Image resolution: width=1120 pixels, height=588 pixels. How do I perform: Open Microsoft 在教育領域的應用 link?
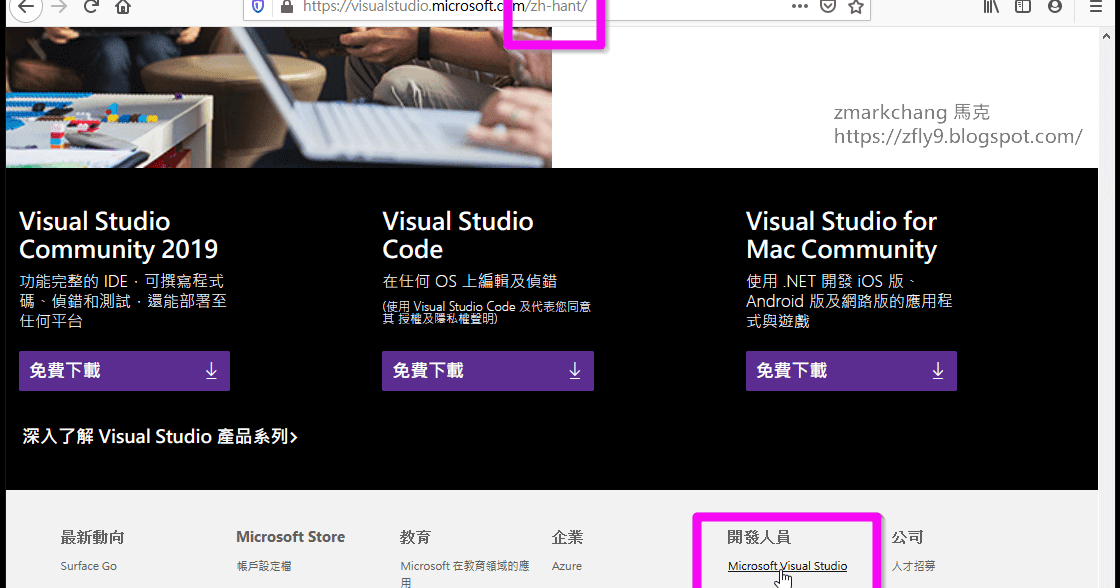pyautogui.click(x=465, y=574)
